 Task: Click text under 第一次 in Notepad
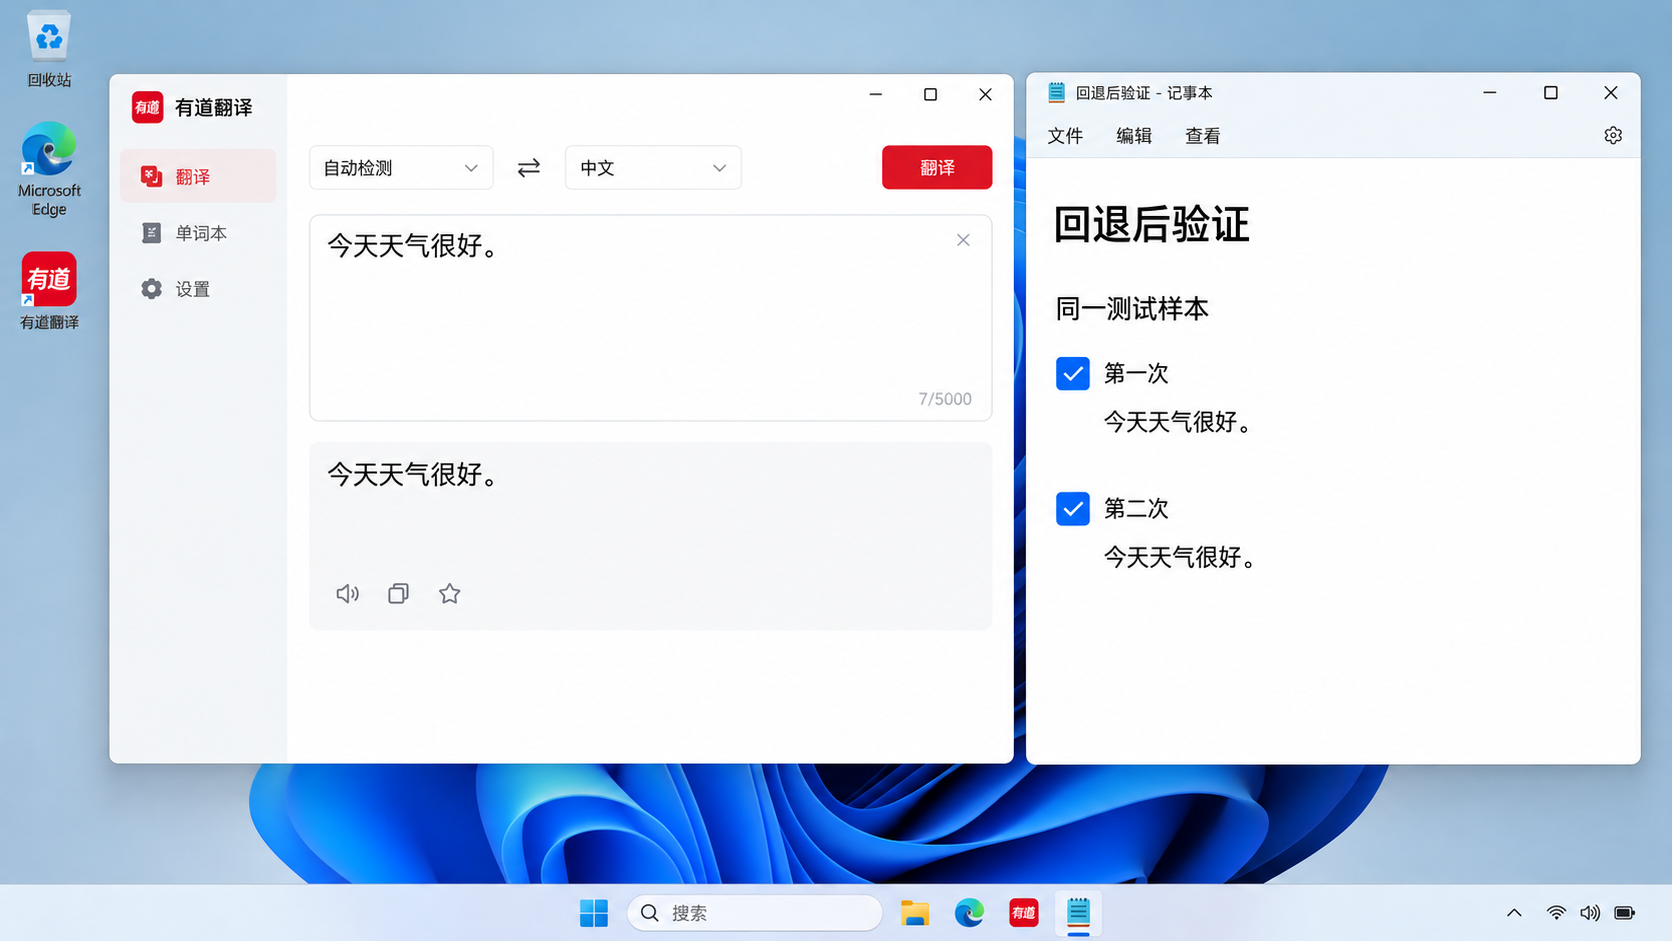coord(1178,422)
